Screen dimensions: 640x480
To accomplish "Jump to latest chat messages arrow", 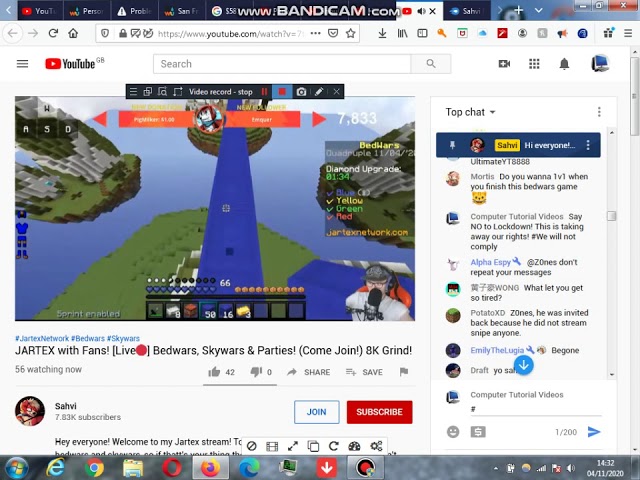I will 524,365.
